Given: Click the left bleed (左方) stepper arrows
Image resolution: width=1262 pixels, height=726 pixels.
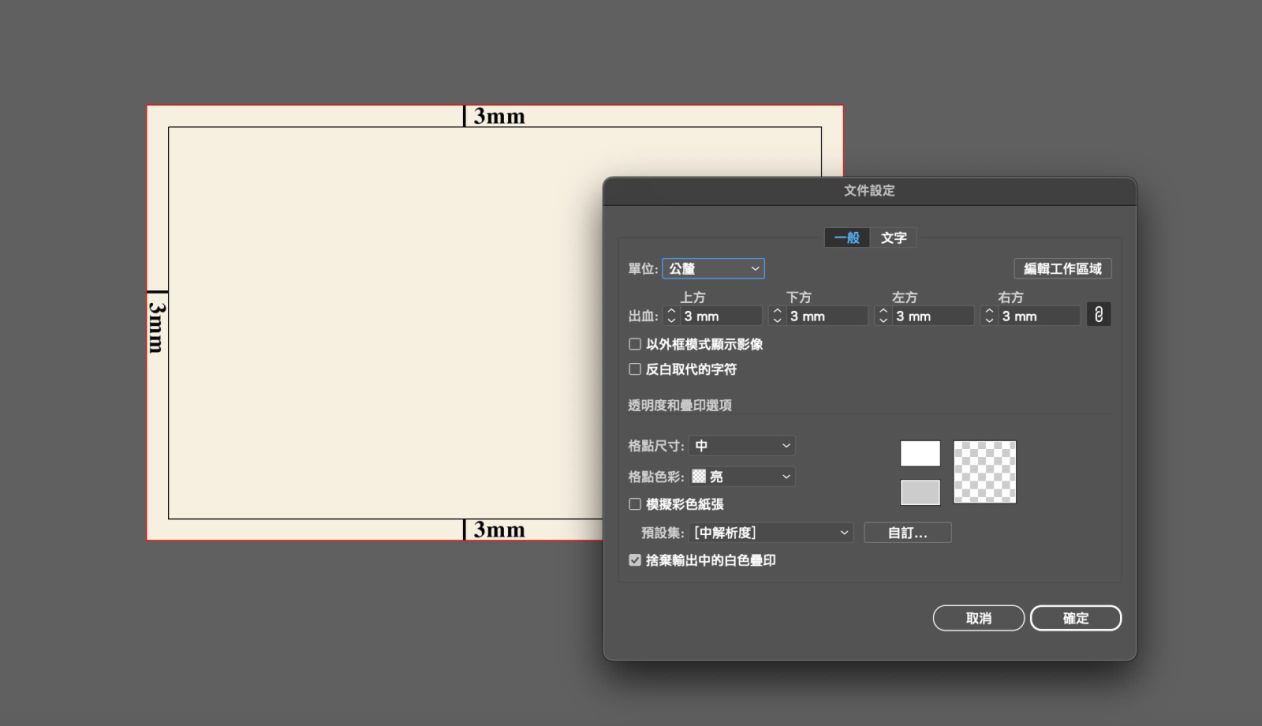Looking at the screenshot, I should pos(884,316).
